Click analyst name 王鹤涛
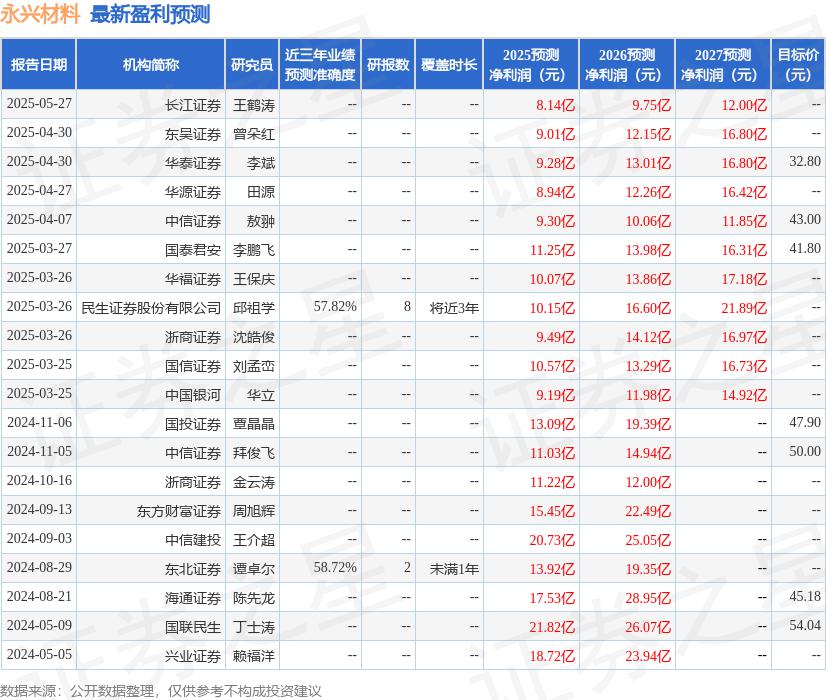 tap(254, 105)
